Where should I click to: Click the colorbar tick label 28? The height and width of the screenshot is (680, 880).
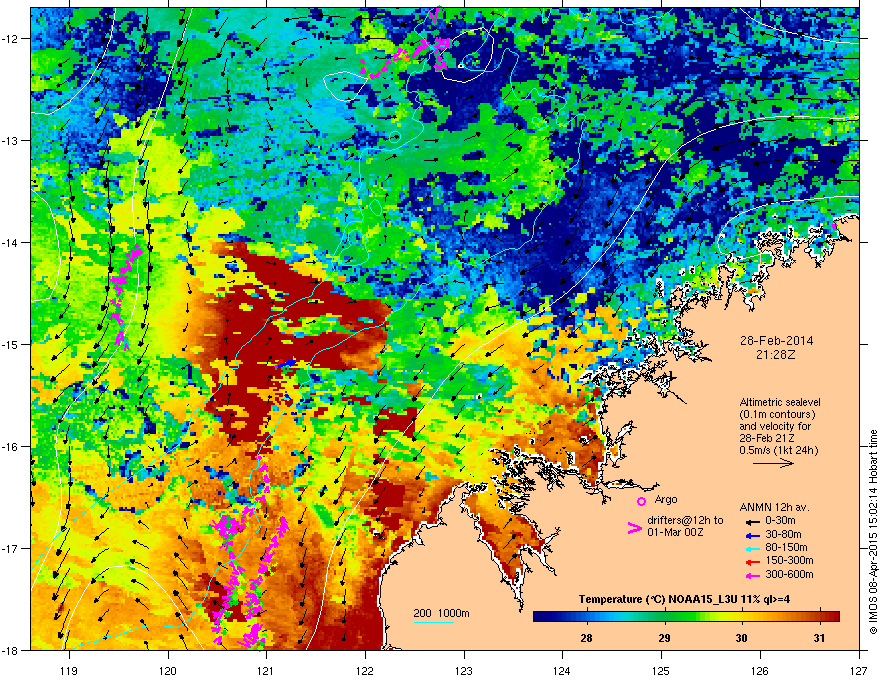586,638
